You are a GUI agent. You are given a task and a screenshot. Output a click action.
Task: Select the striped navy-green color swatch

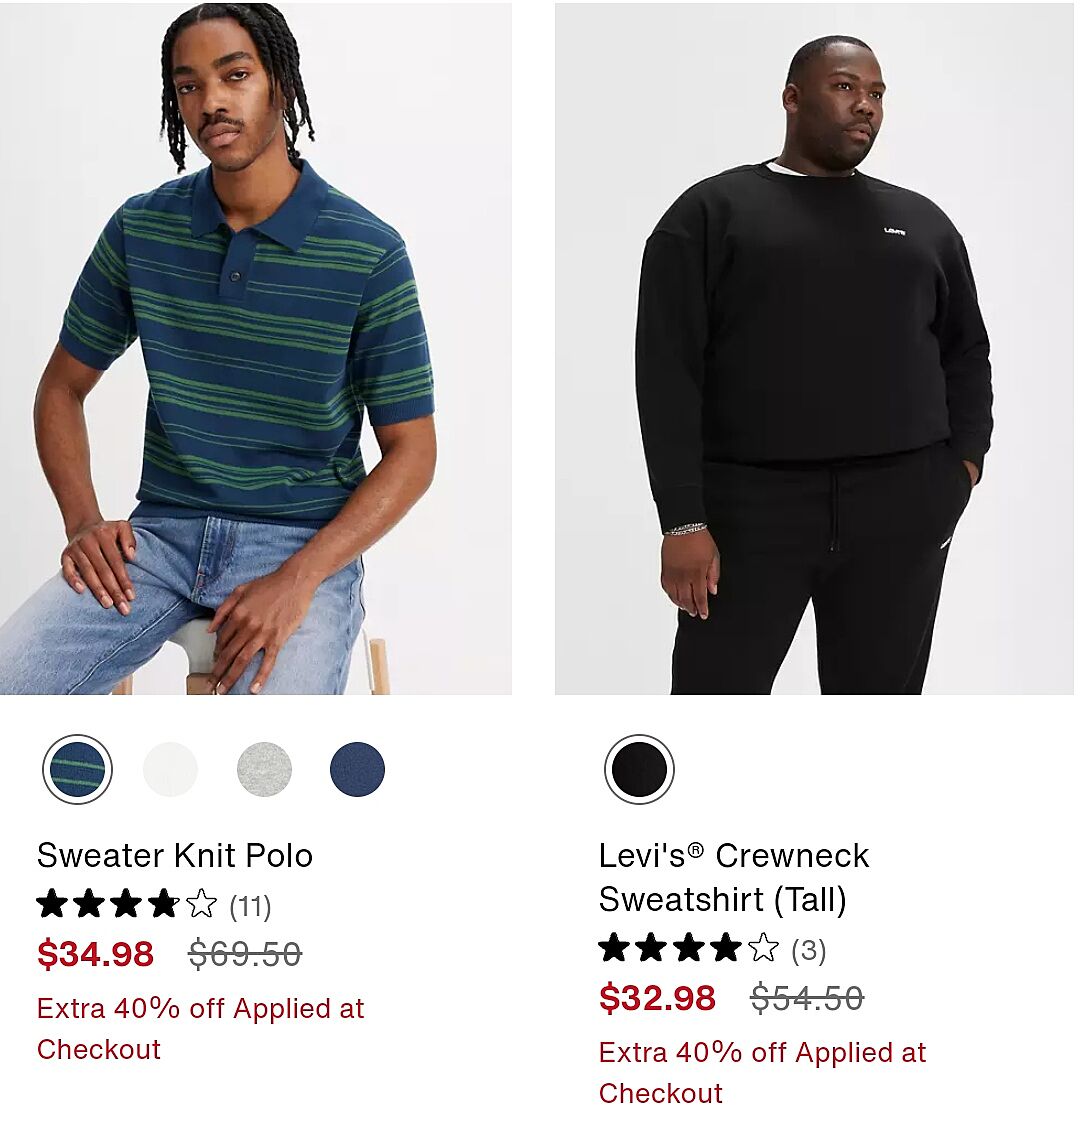pyautogui.click(x=78, y=769)
